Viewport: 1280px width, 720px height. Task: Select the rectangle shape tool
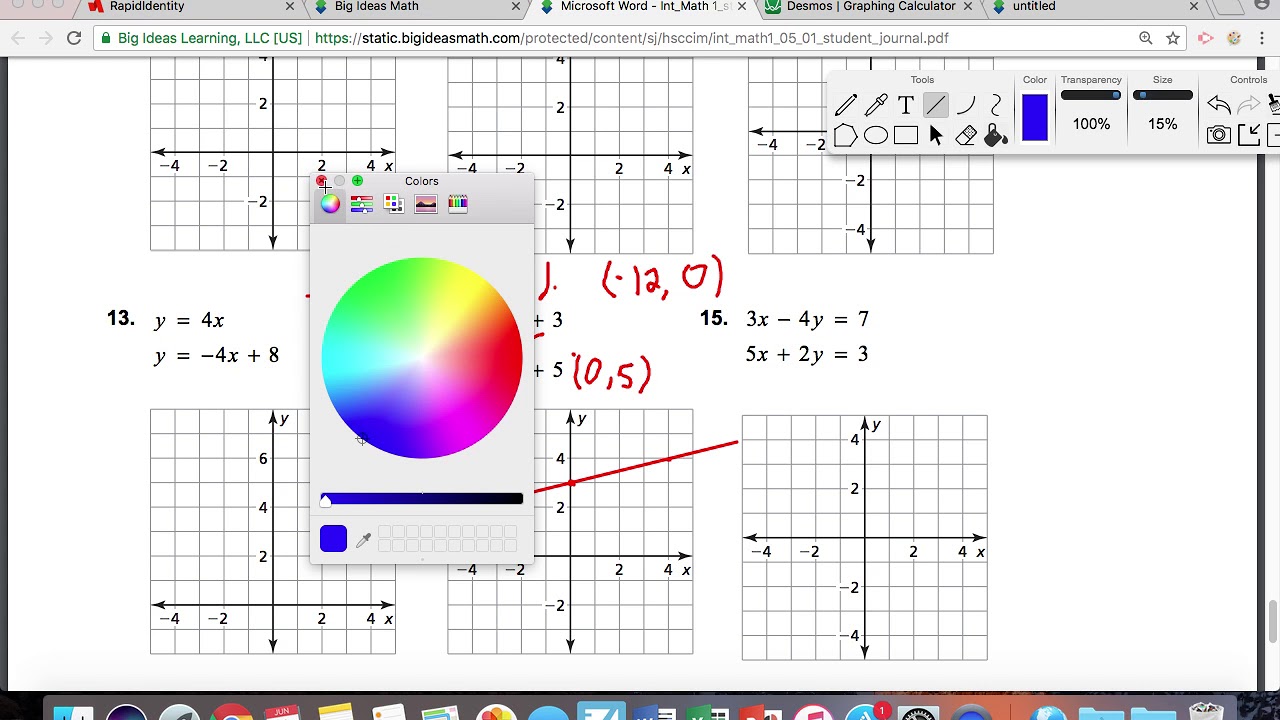[906, 135]
